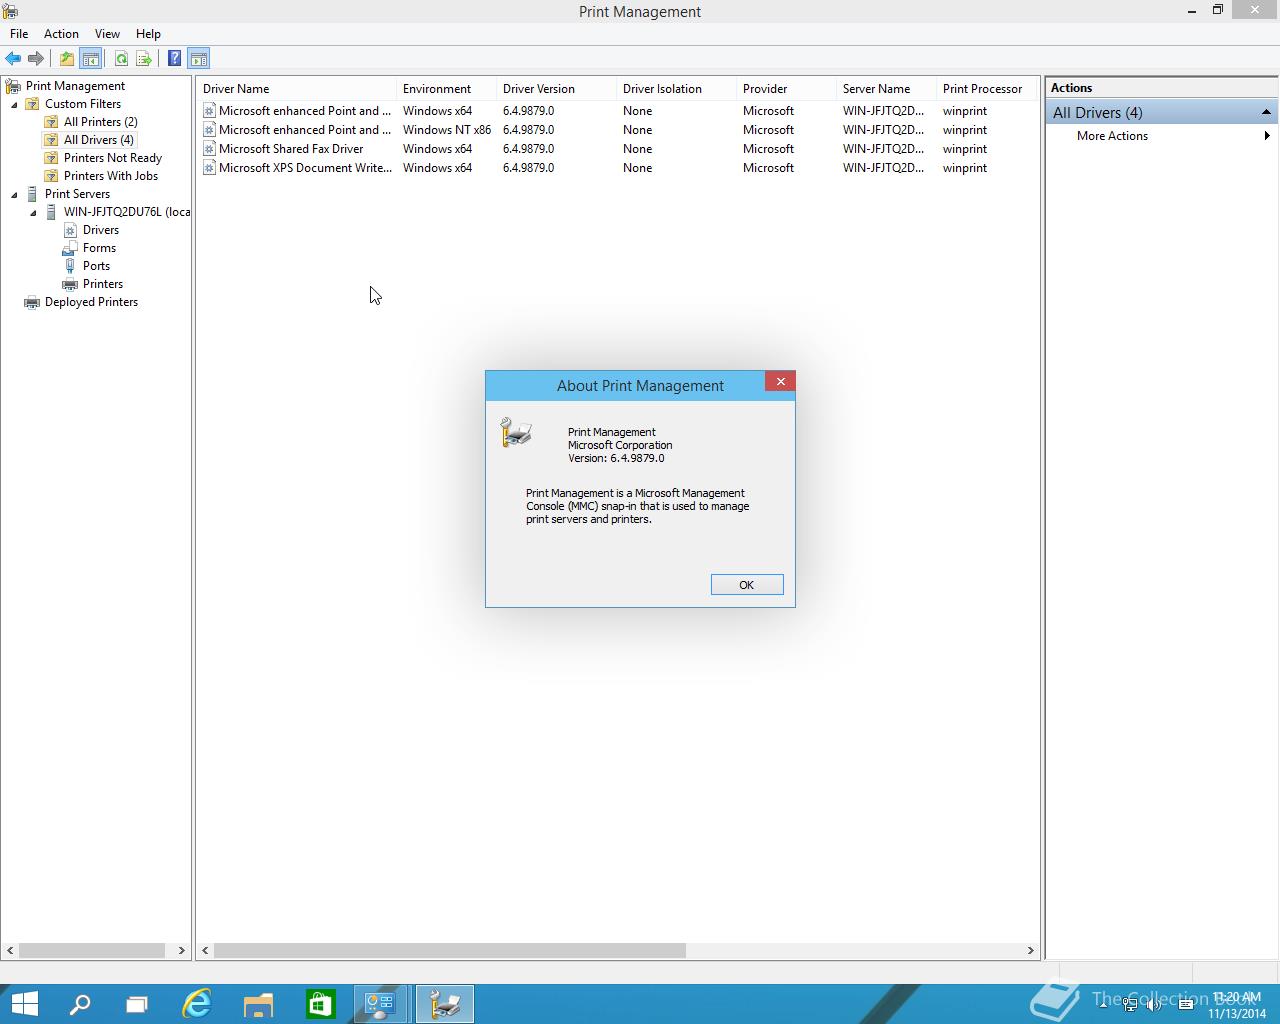
Task: Sort by Driver Isolation column header
Action: (x=677, y=89)
